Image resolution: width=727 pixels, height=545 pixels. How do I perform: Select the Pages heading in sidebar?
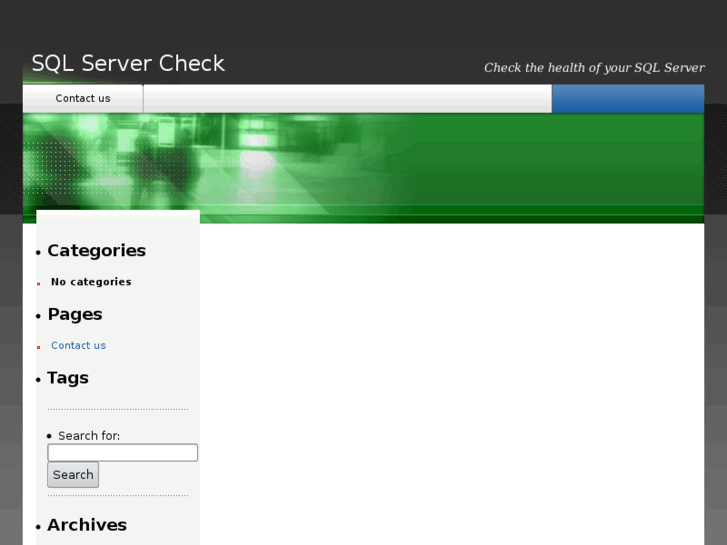75,314
